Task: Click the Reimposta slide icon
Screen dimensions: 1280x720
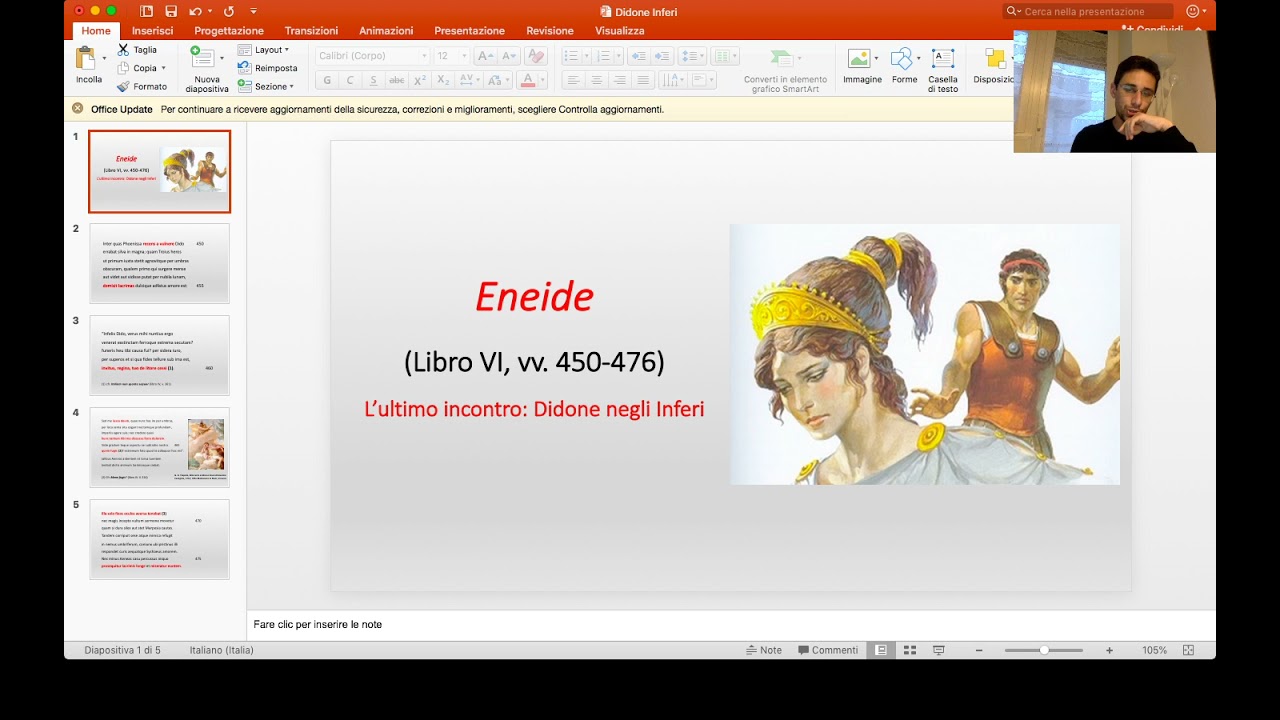Action: tap(244, 68)
